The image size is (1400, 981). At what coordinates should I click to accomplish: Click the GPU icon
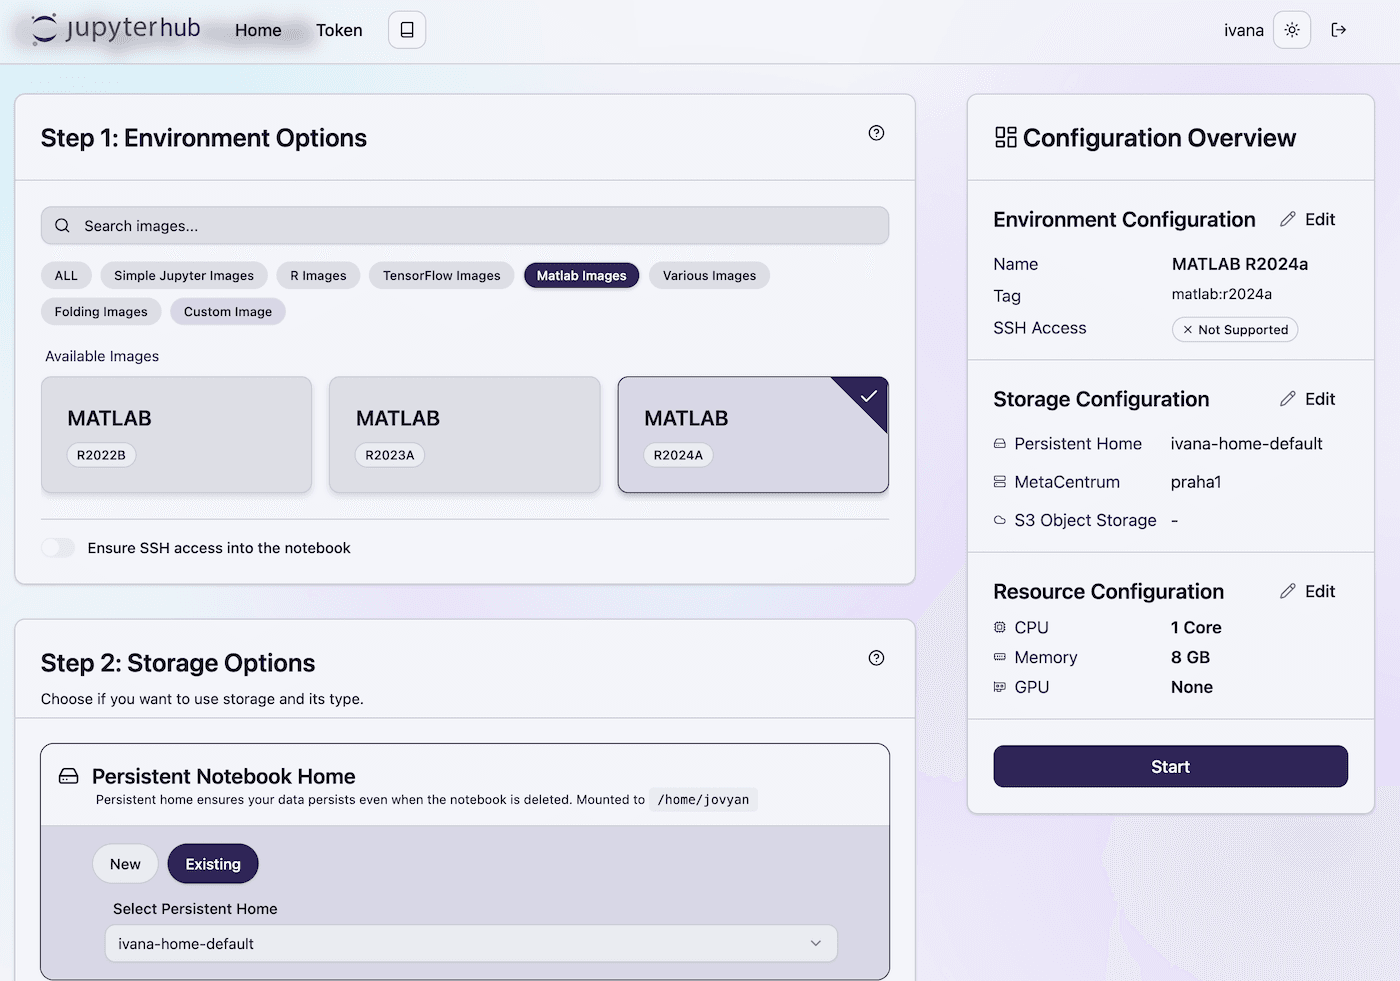point(1000,687)
